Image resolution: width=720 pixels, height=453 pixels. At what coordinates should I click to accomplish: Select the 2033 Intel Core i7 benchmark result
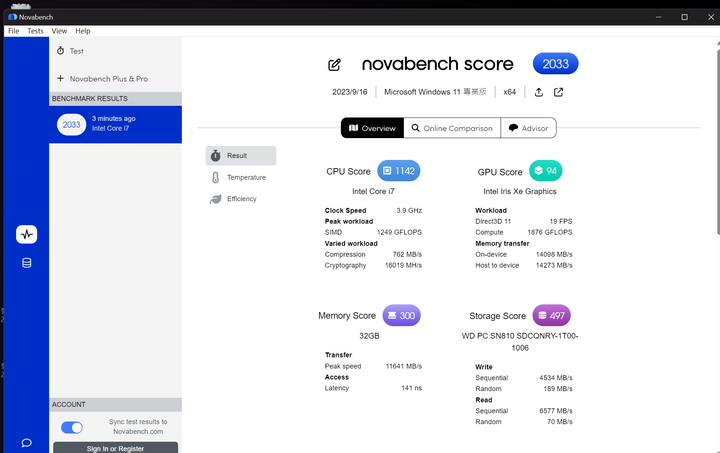click(115, 124)
